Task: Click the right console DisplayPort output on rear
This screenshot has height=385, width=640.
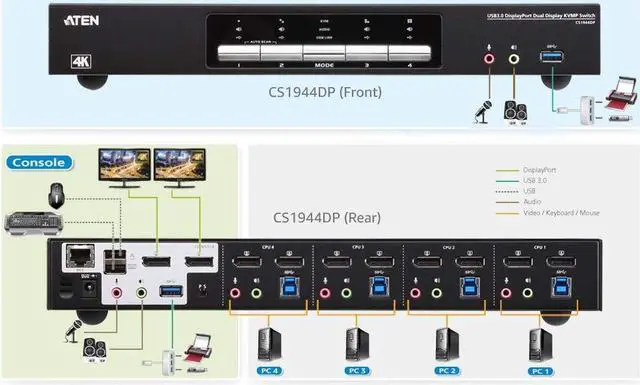Action: tap(199, 261)
